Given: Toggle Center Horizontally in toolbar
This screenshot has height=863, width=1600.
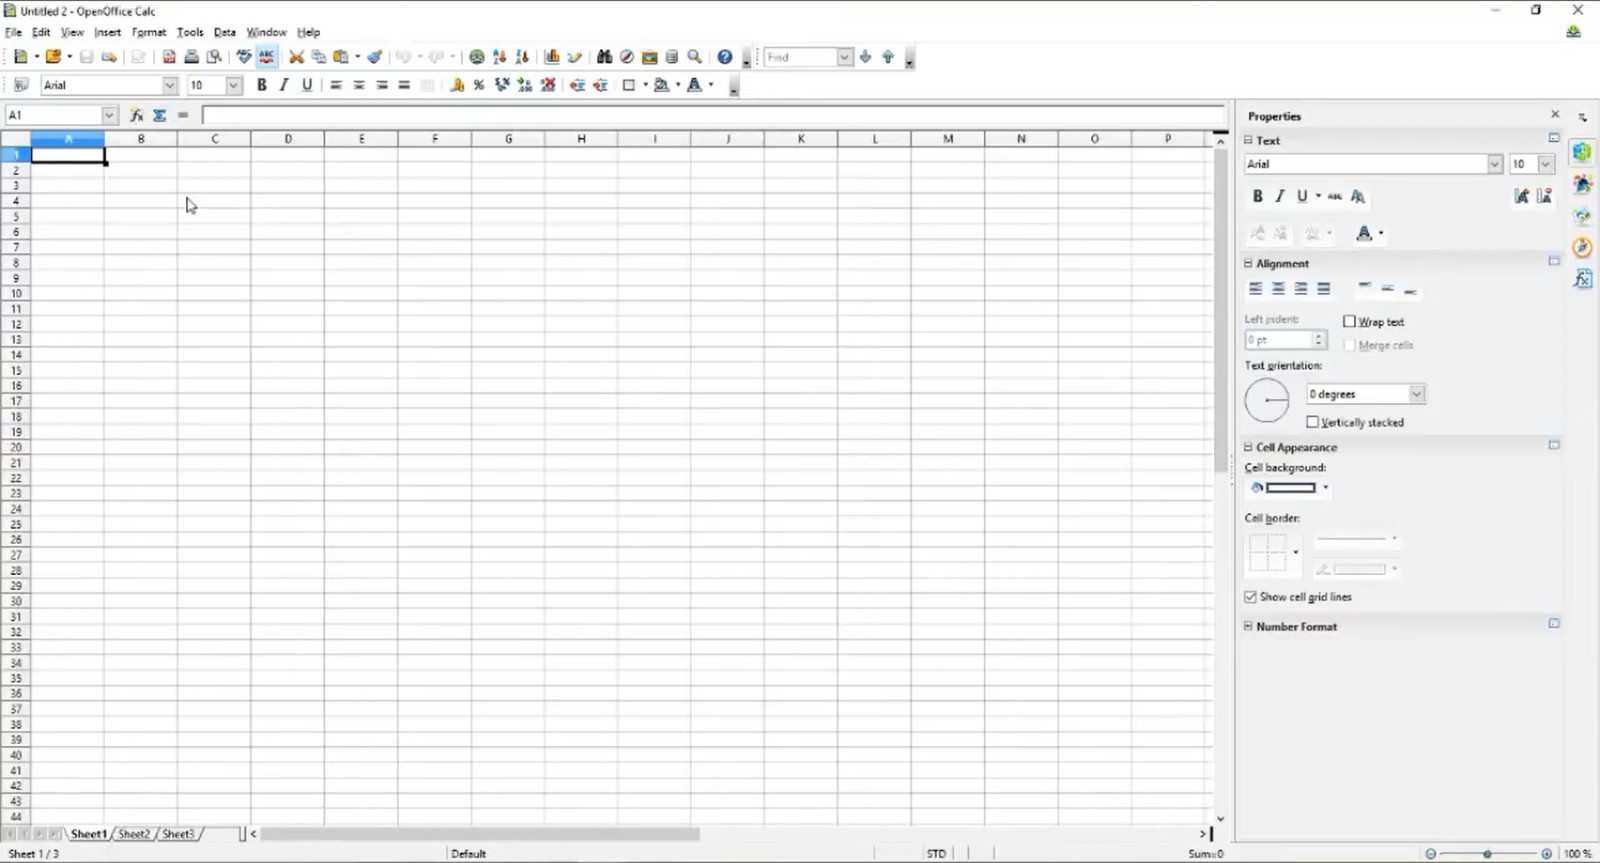Looking at the screenshot, I should click(359, 85).
